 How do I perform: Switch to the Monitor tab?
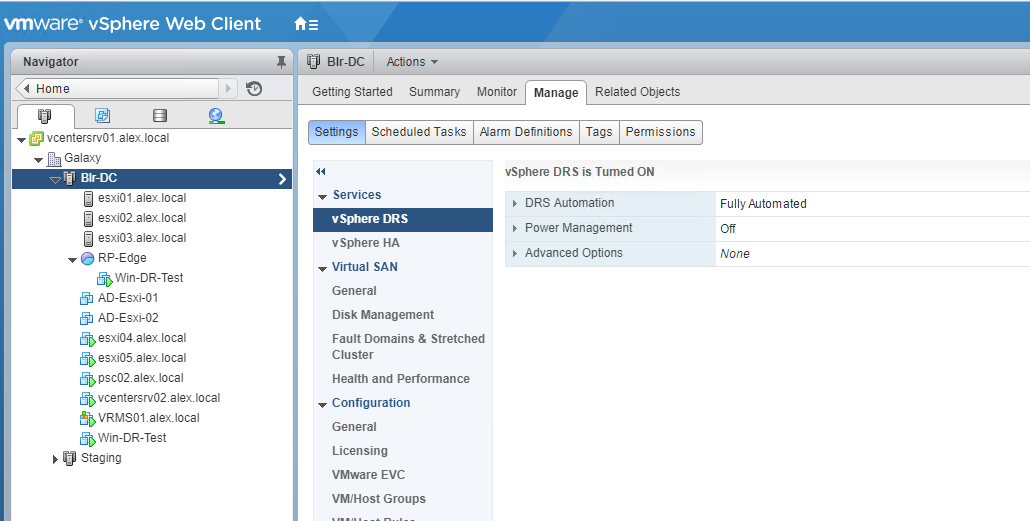point(496,92)
